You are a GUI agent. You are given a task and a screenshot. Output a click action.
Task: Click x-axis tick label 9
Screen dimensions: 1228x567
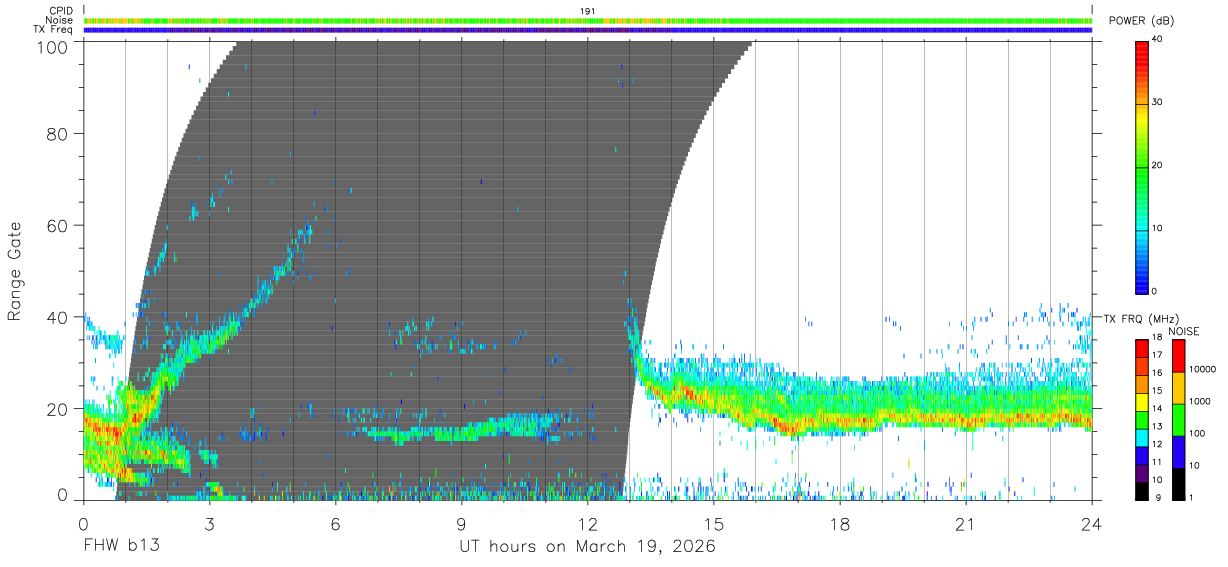click(x=461, y=524)
